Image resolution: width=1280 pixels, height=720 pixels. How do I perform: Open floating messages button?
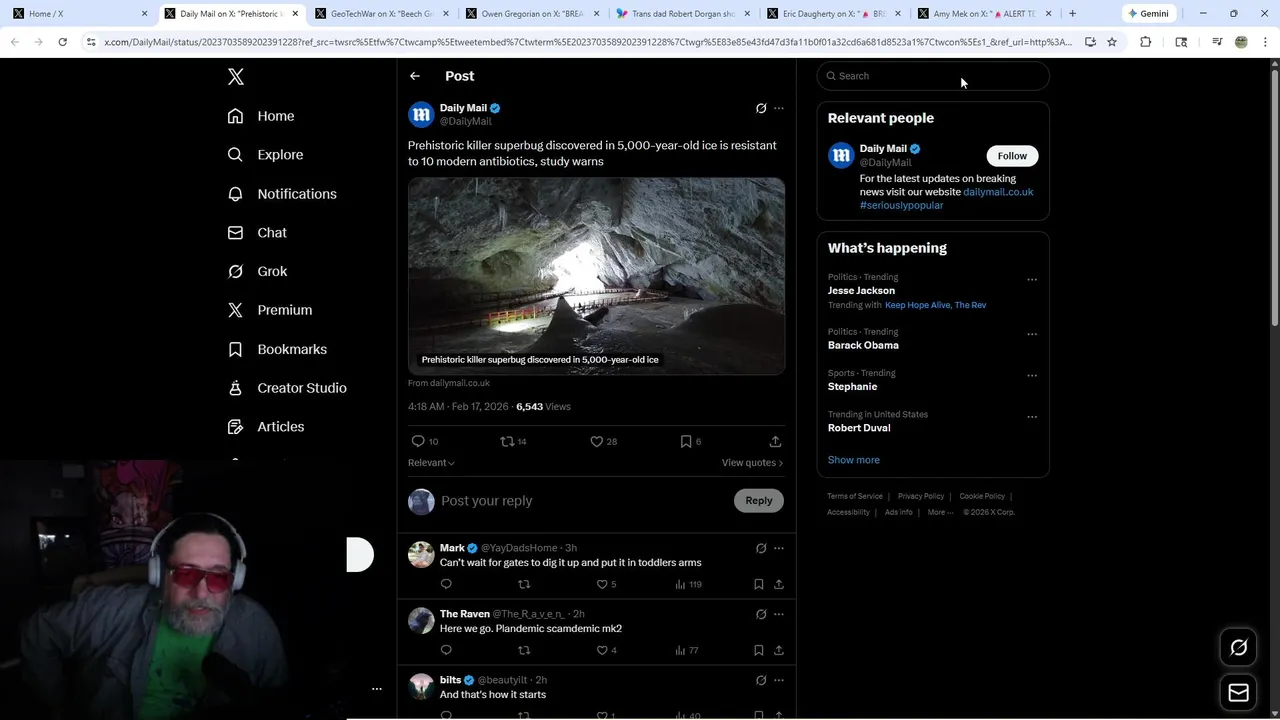click(1239, 693)
